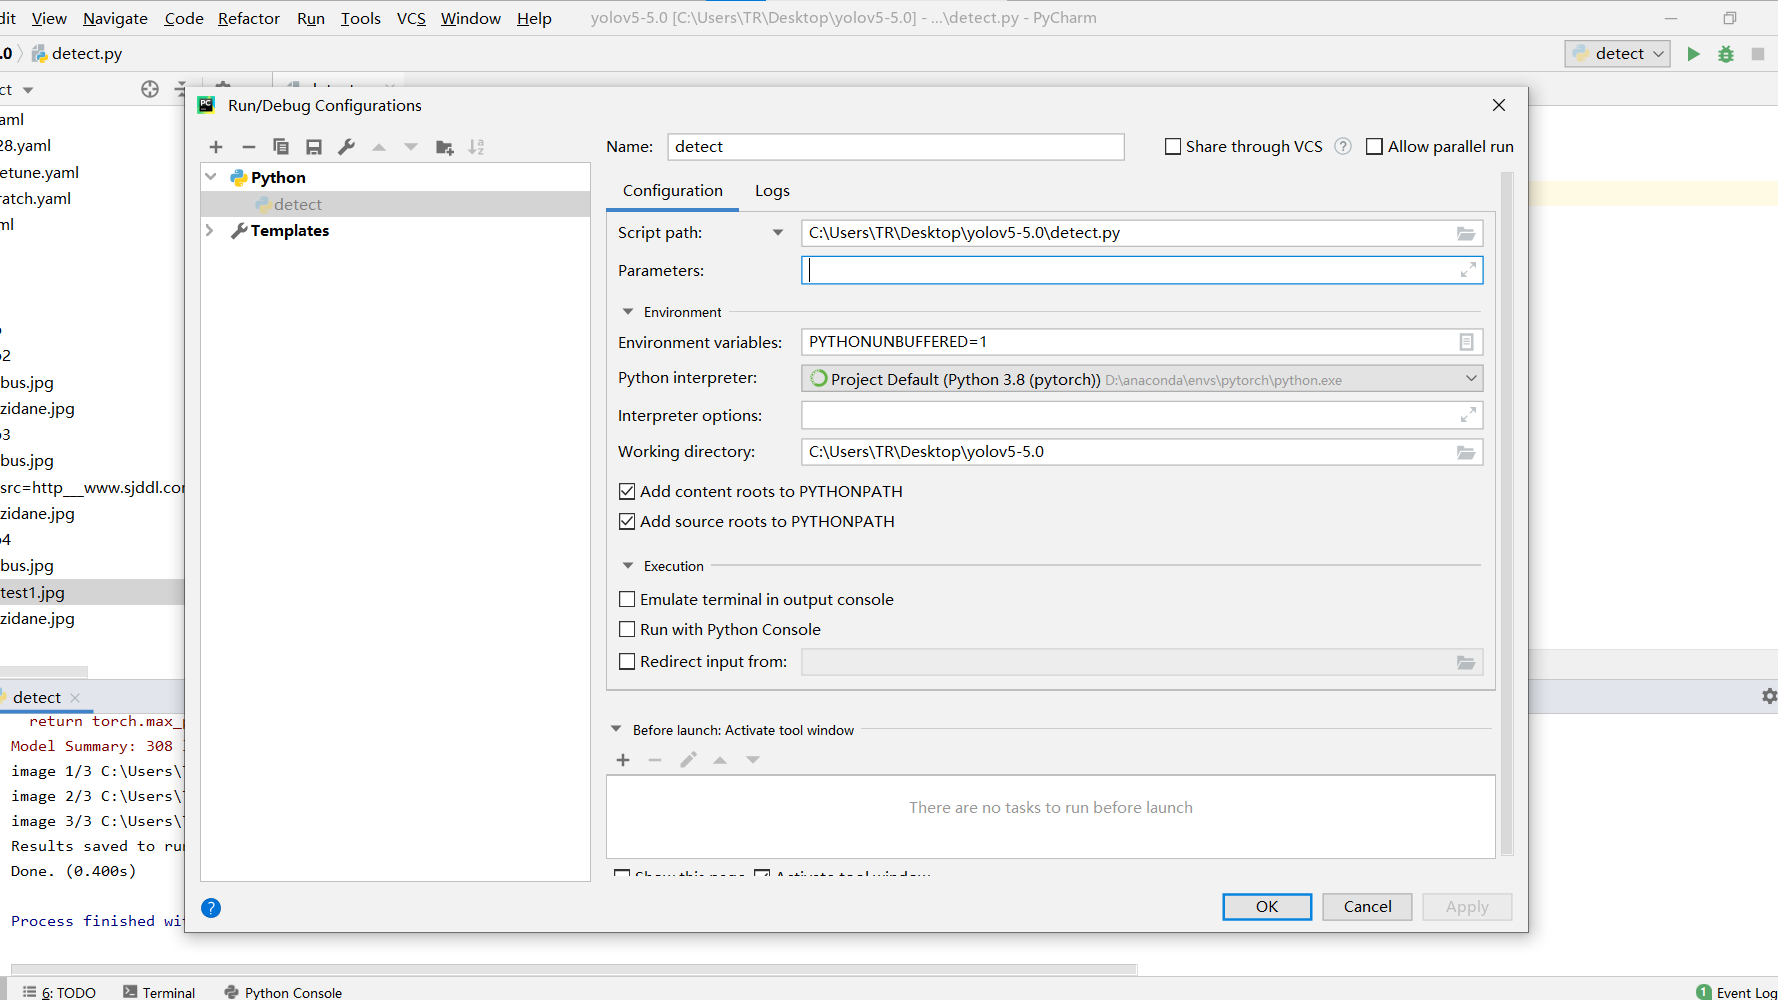Image resolution: width=1778 pixels, height=1000 pixels.
Task: Move configuration down in the list
Action: pos(411,147)
